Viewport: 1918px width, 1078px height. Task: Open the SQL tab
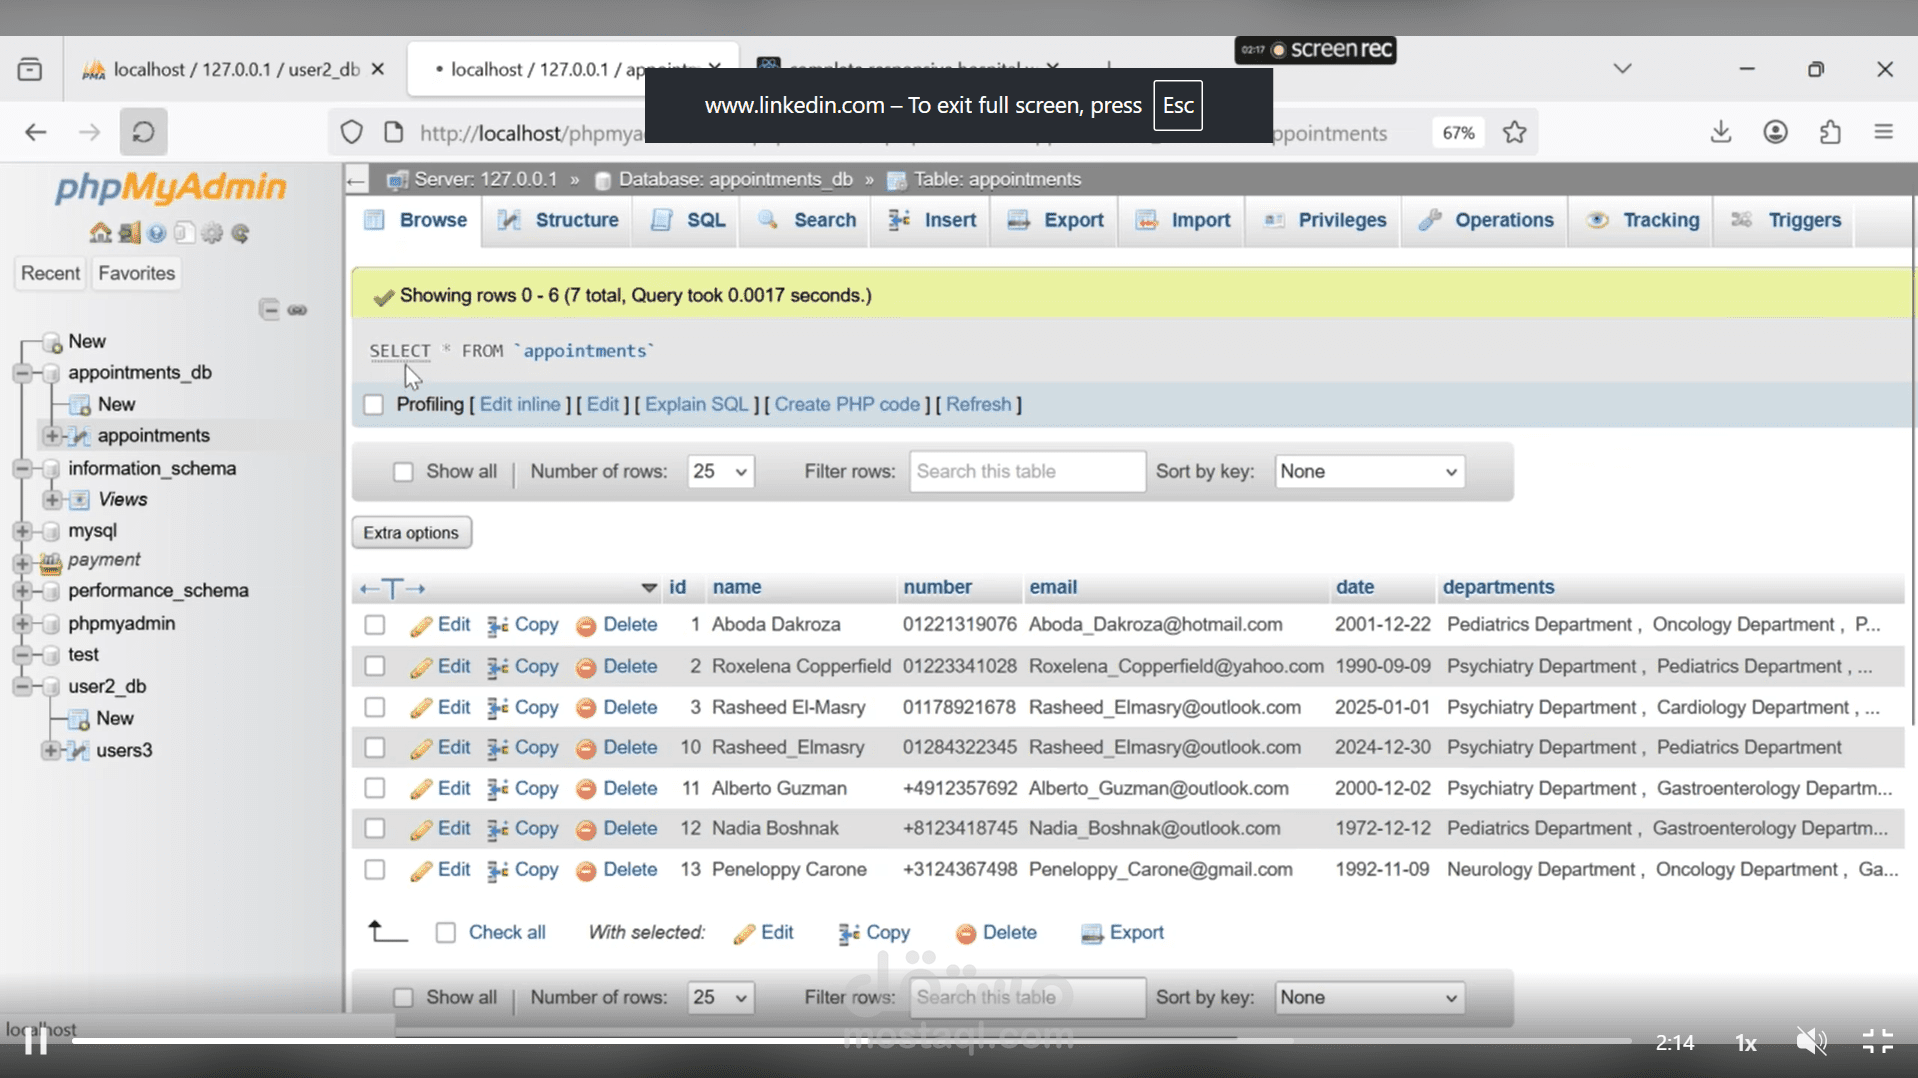(x=687, y=220)
